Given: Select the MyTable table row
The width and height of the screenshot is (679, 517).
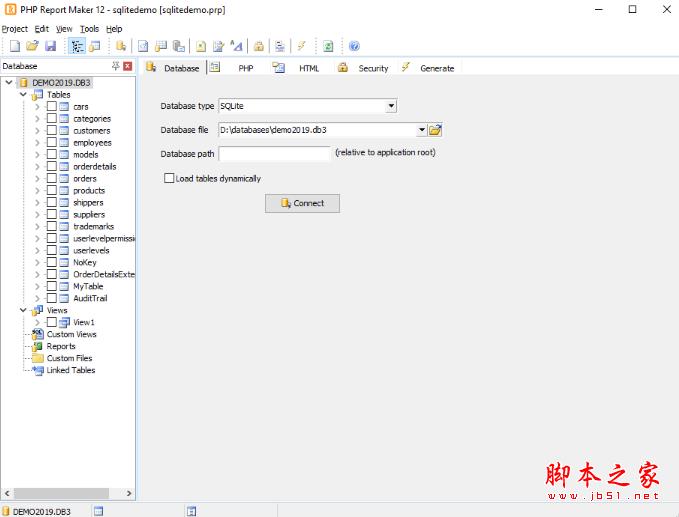Looking at the screenshot, I should (x=88, y=286).
